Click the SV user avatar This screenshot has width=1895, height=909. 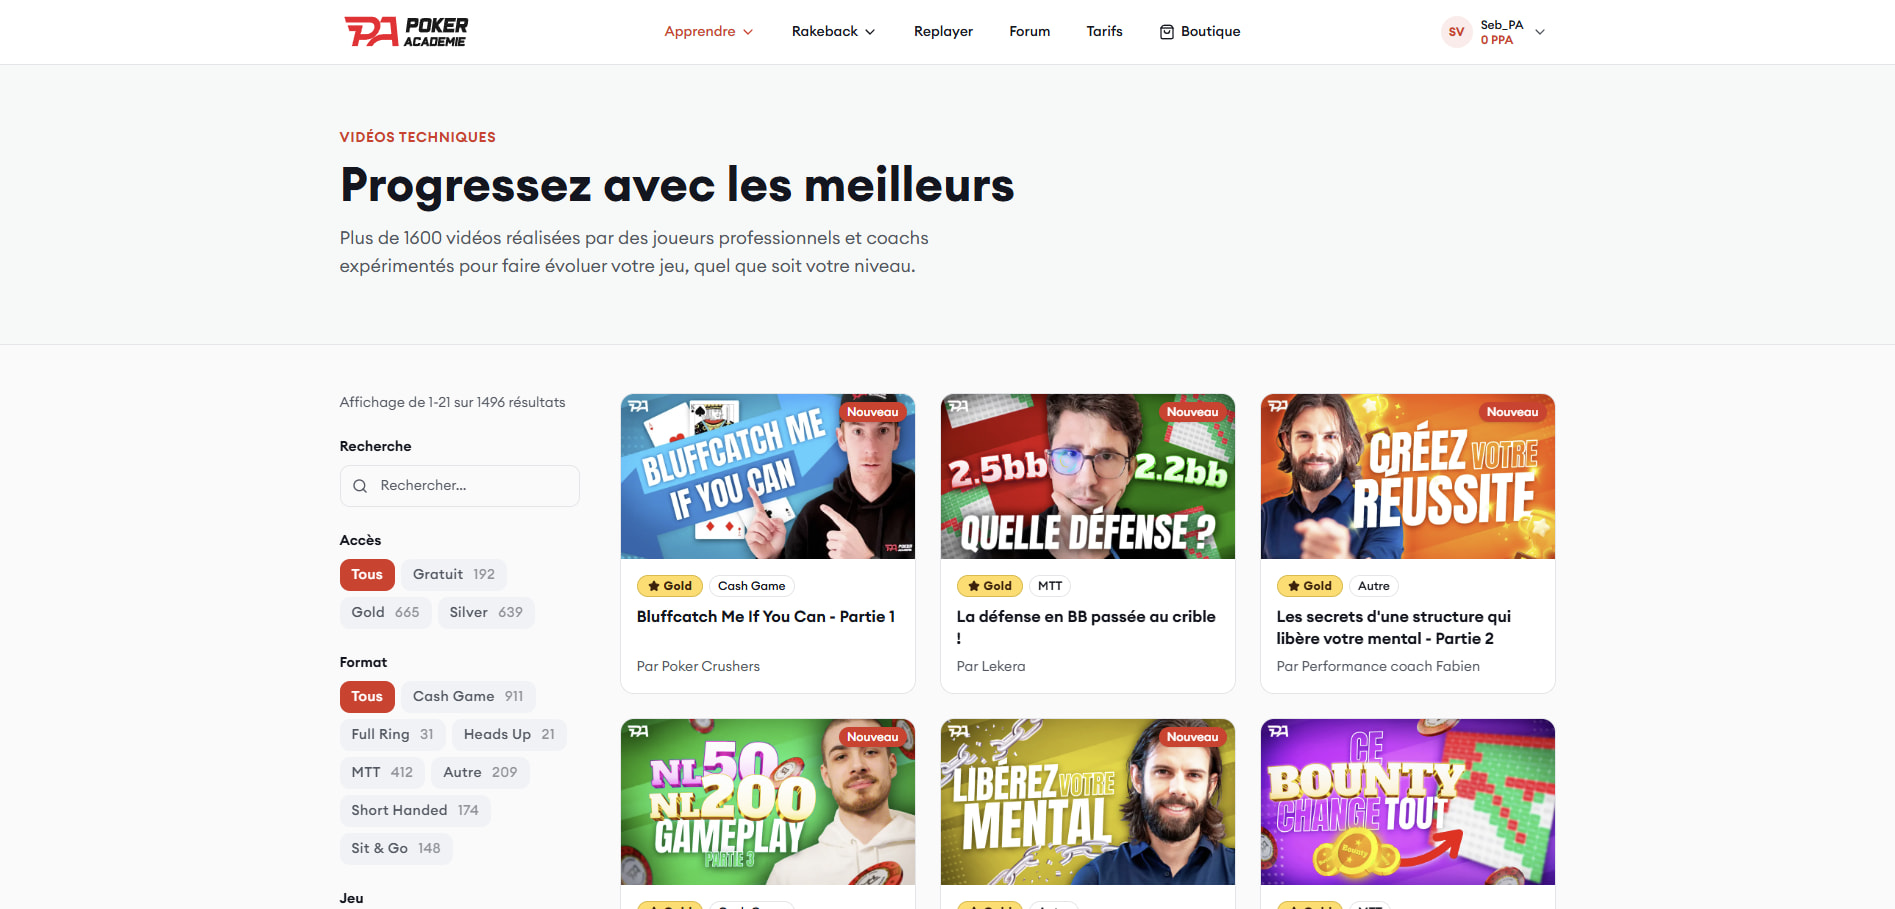1456,32
